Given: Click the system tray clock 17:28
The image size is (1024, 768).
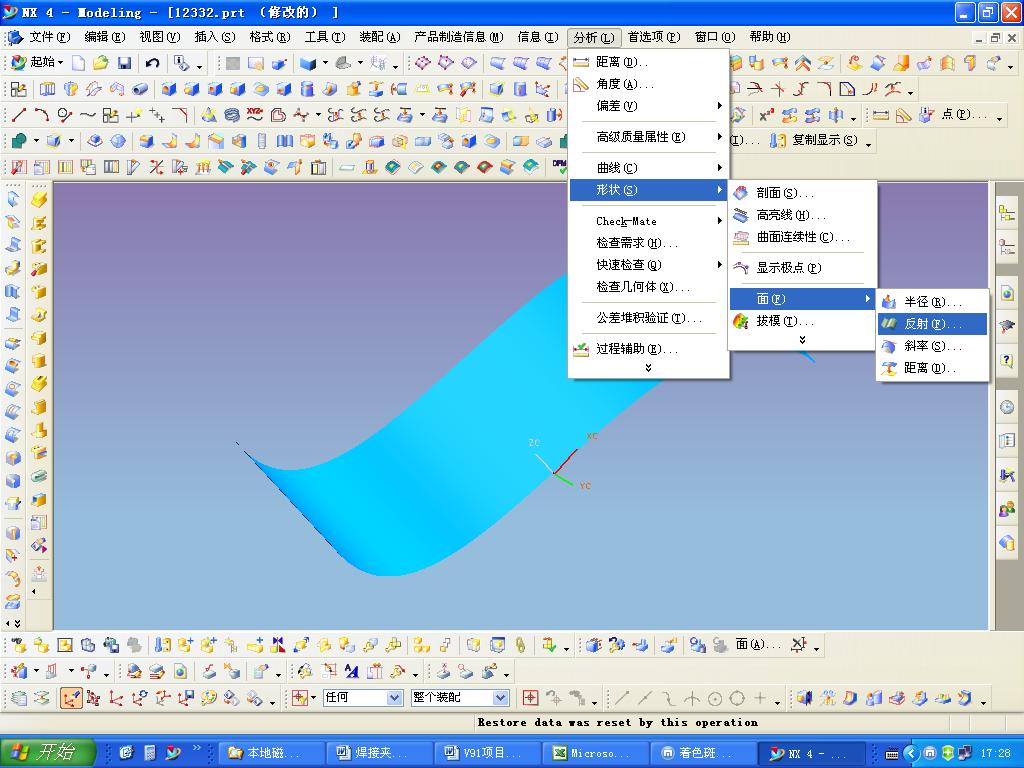Looking at the screenshot, I should point(995,753).
